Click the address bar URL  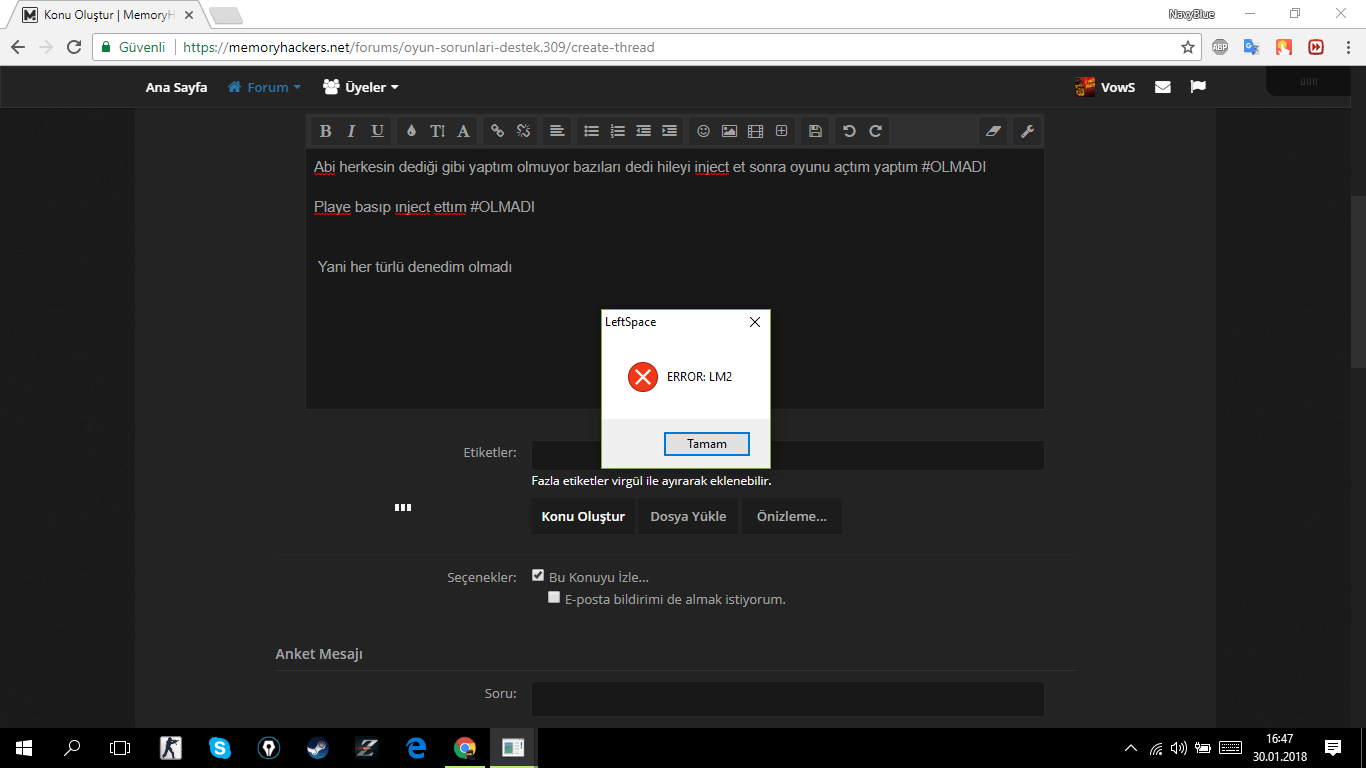pyautogui.click(x=419, y=47)
